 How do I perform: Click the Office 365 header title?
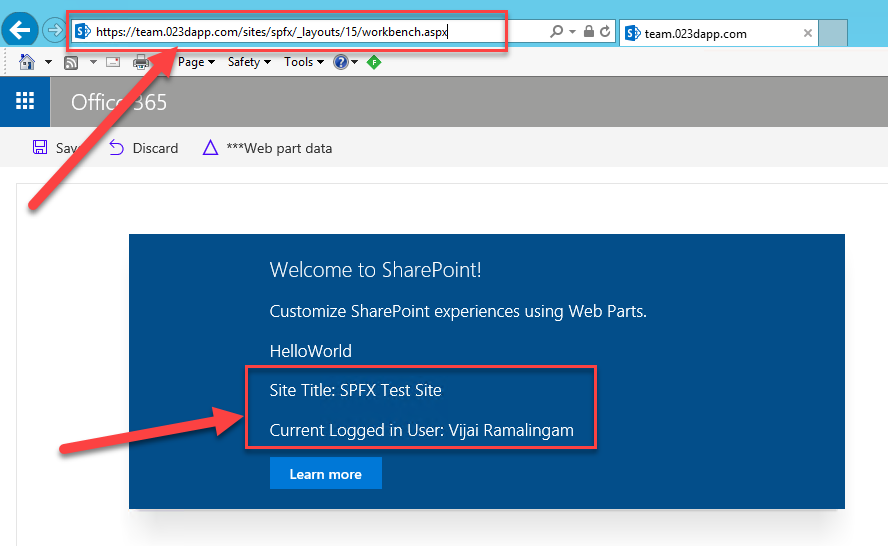pyautogui.click(x=119, y=102)
